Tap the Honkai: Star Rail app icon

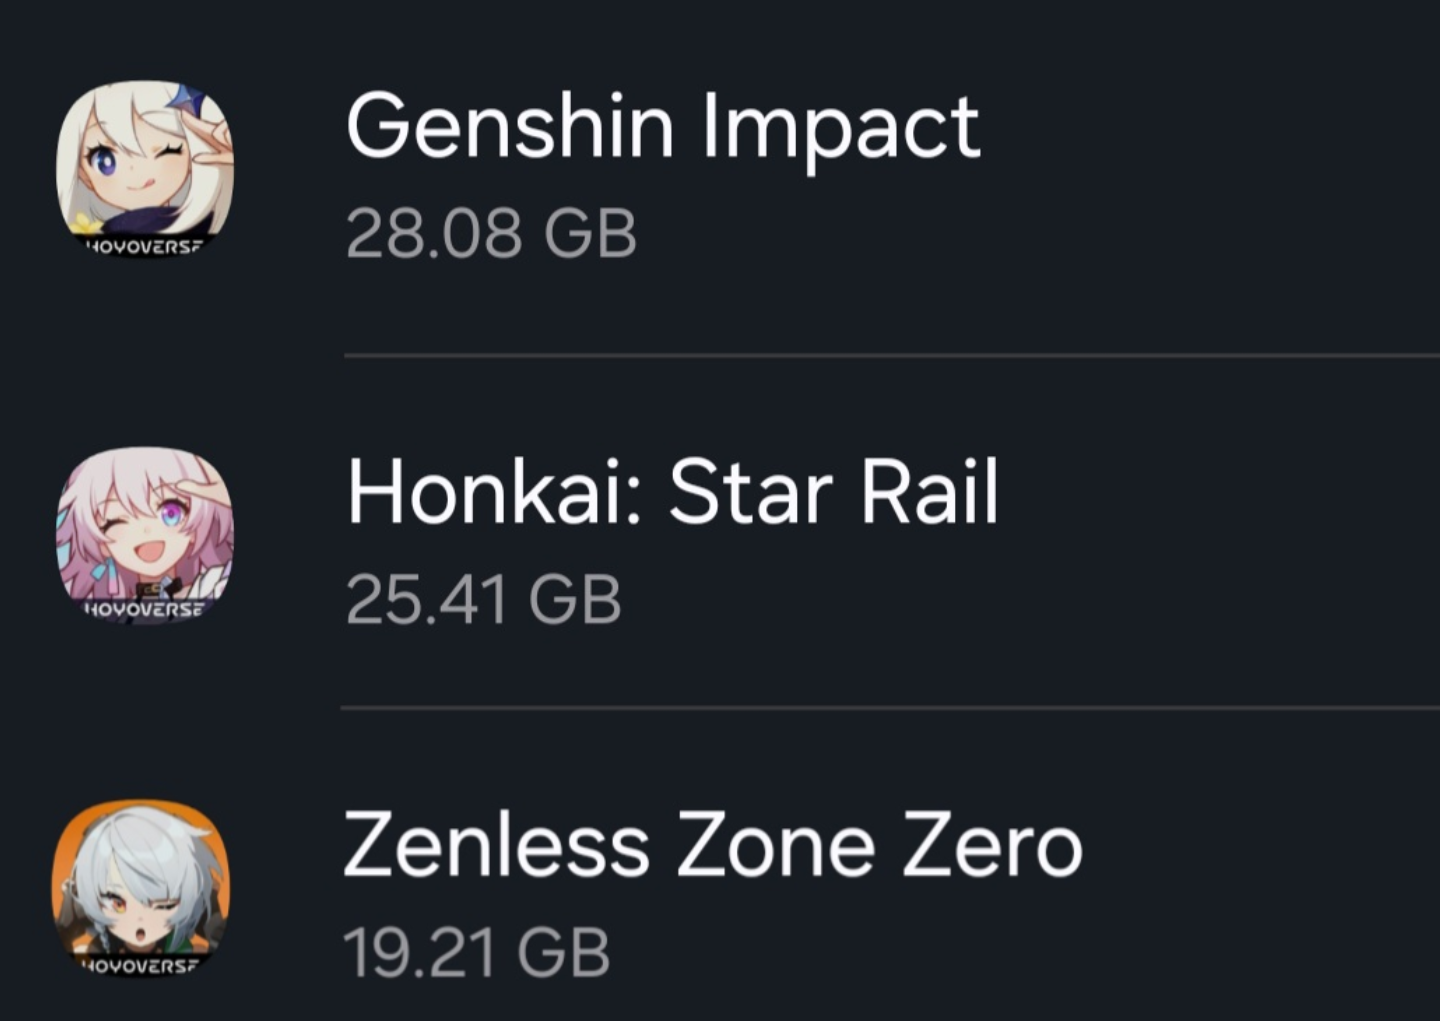coord(145,528)
